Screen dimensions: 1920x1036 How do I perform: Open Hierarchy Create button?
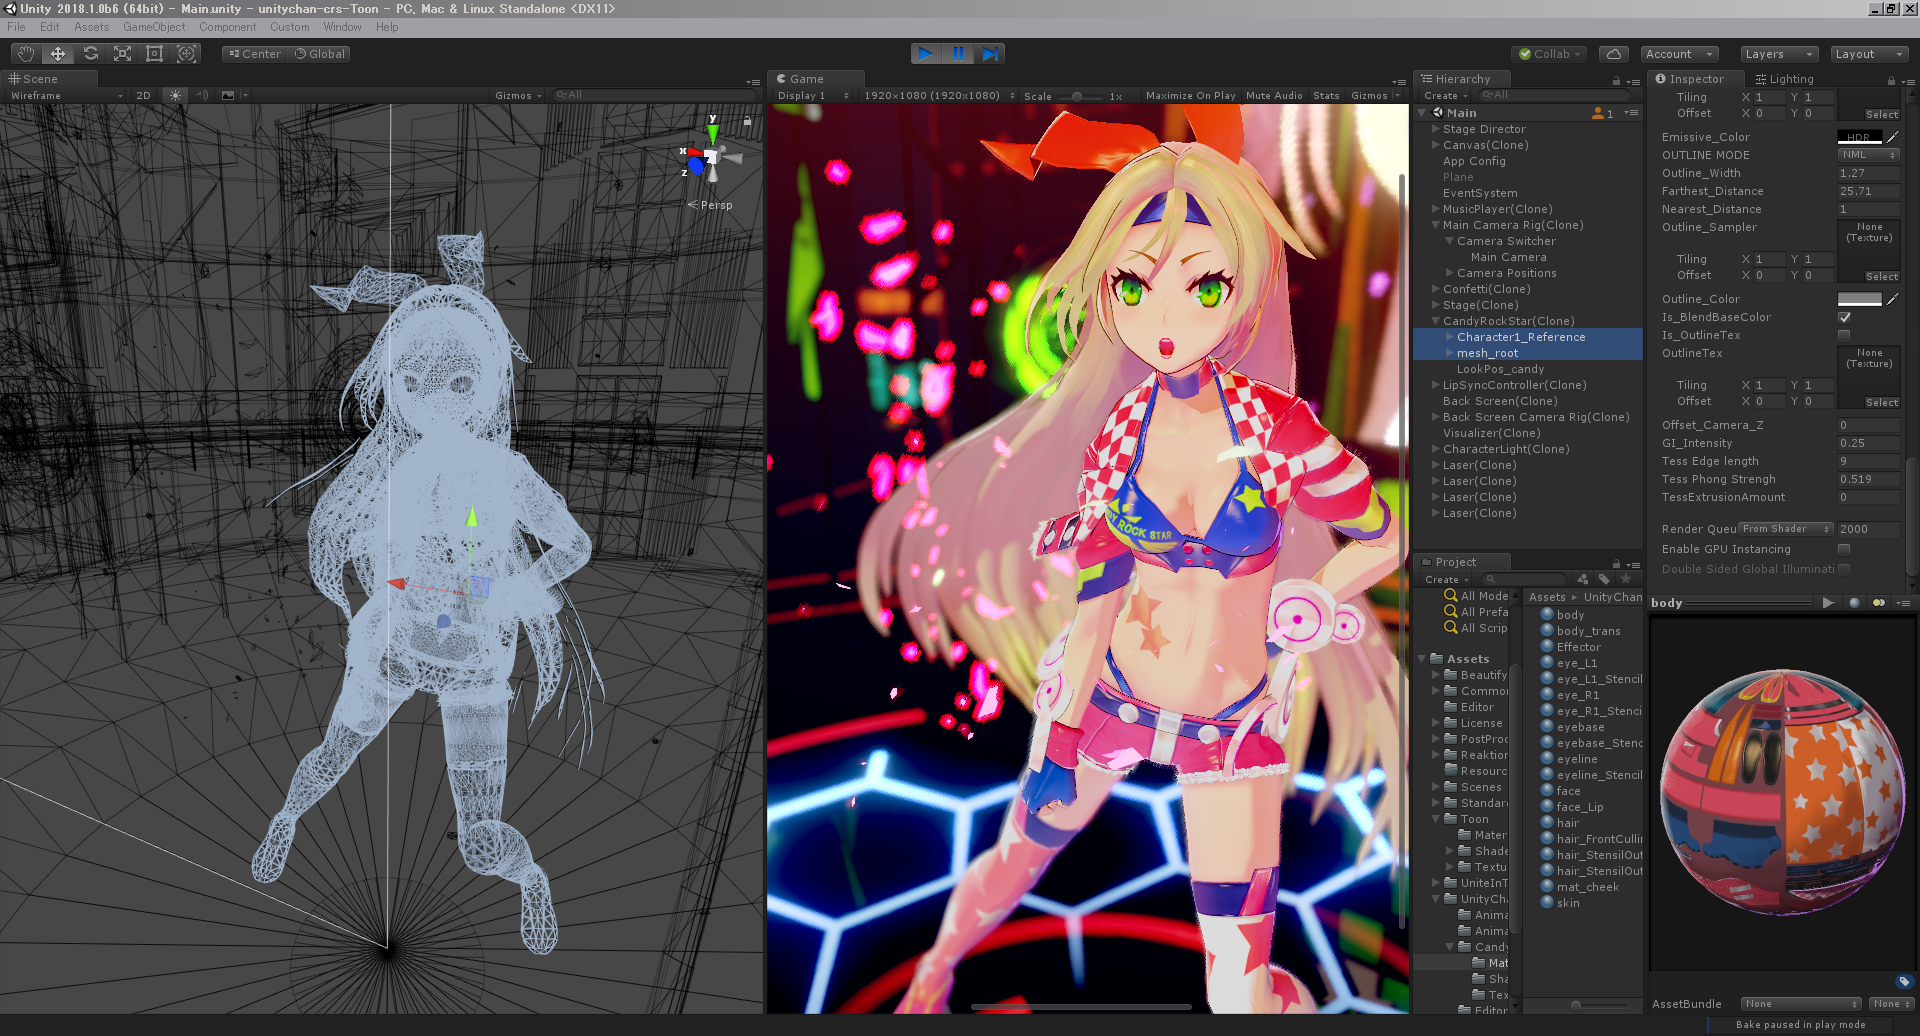point(1446,96)
